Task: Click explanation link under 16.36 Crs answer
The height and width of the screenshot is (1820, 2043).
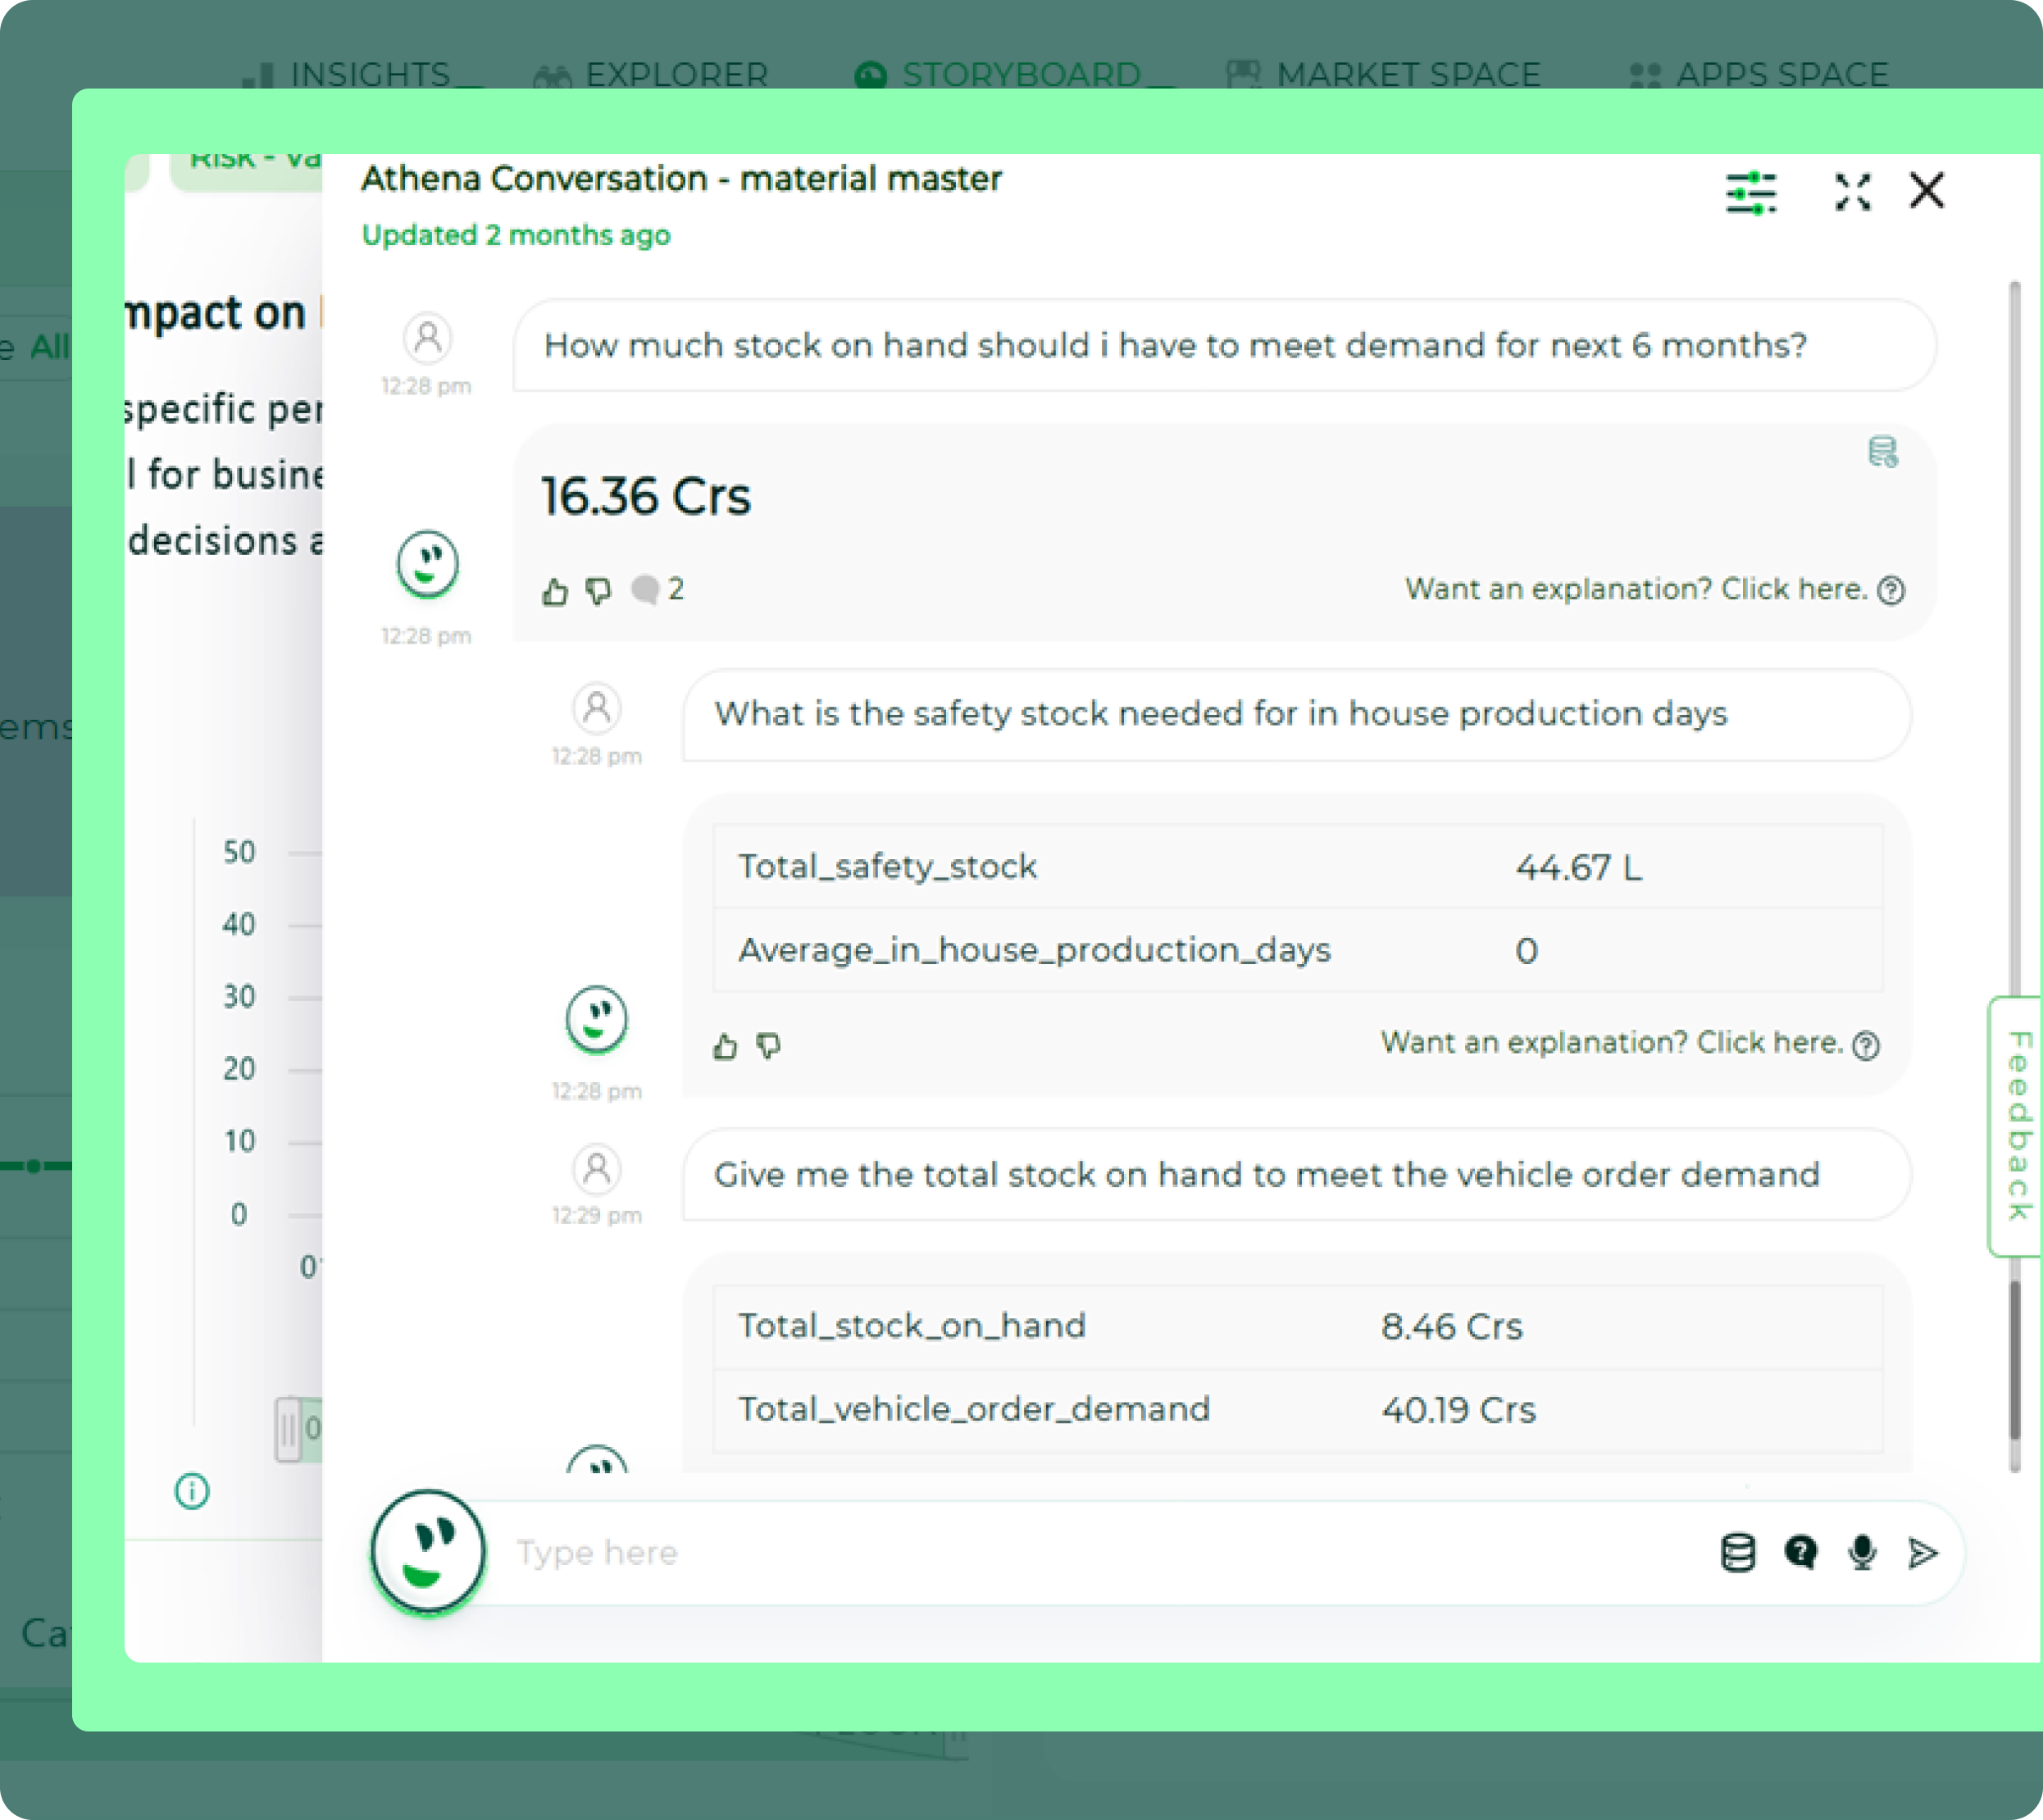Action: [1654, 589]
